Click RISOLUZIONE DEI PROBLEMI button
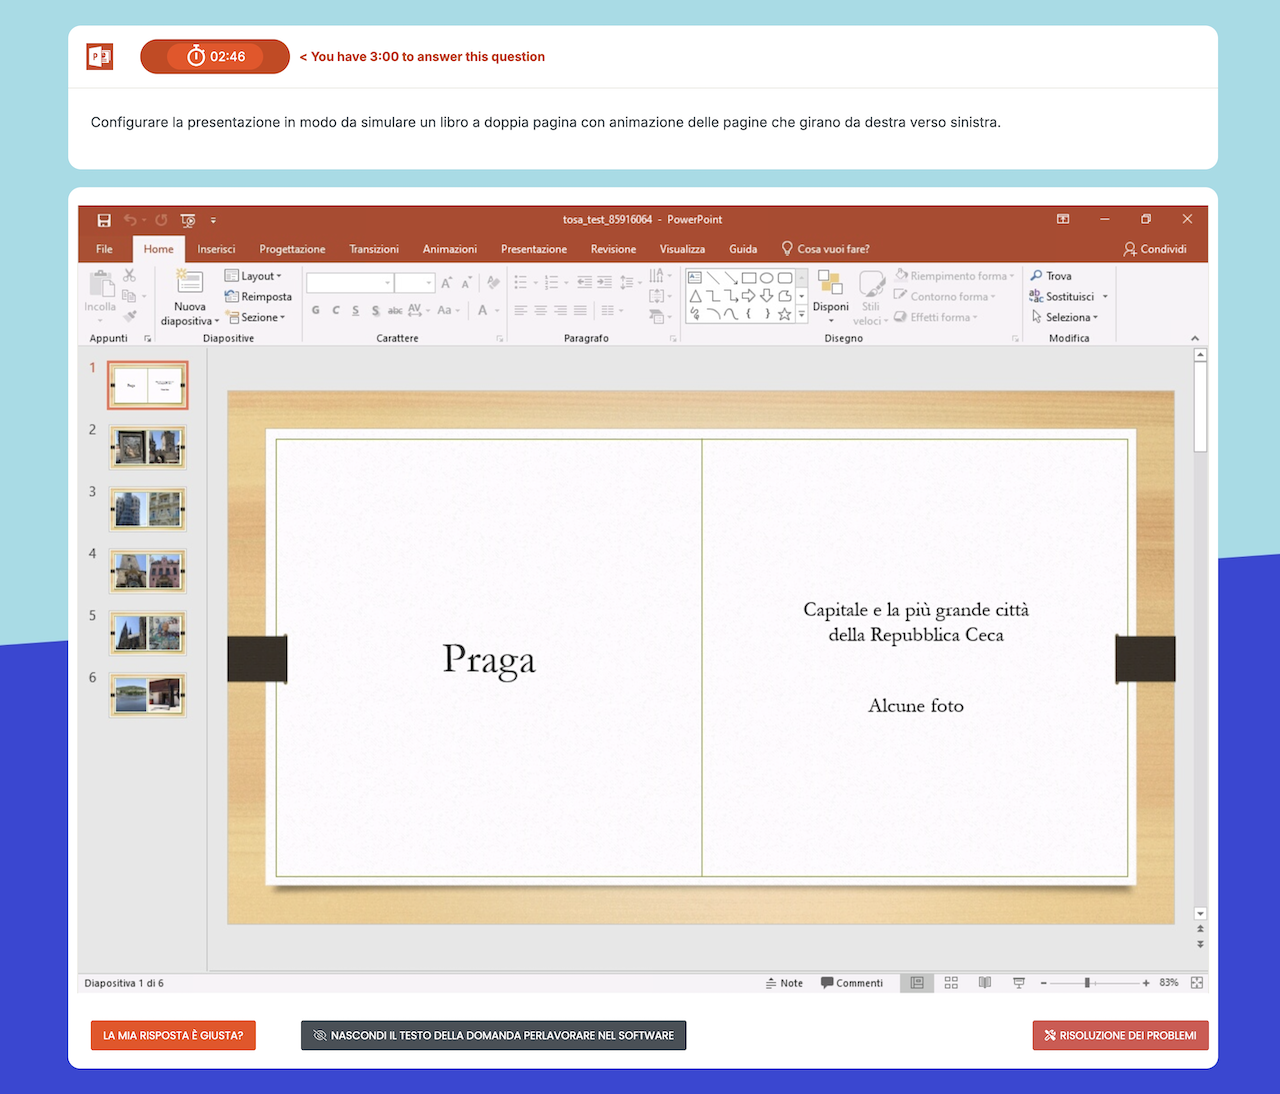Image resolution: width=1280 pixels, height=1094 pixels. pos(1120,1035)
